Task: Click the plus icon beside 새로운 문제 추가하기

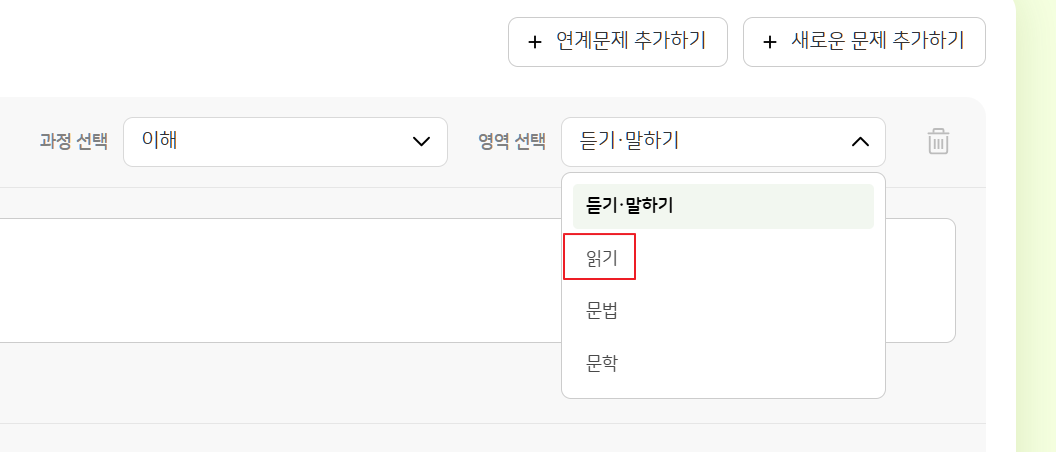Action: click(x=770, y=42)
